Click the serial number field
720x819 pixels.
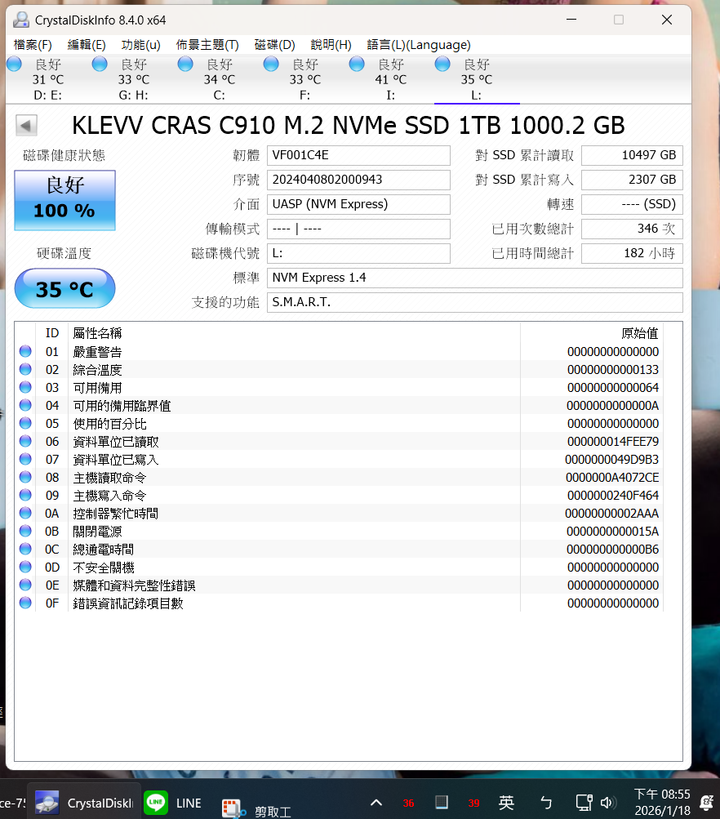click(x=358, y=180)
